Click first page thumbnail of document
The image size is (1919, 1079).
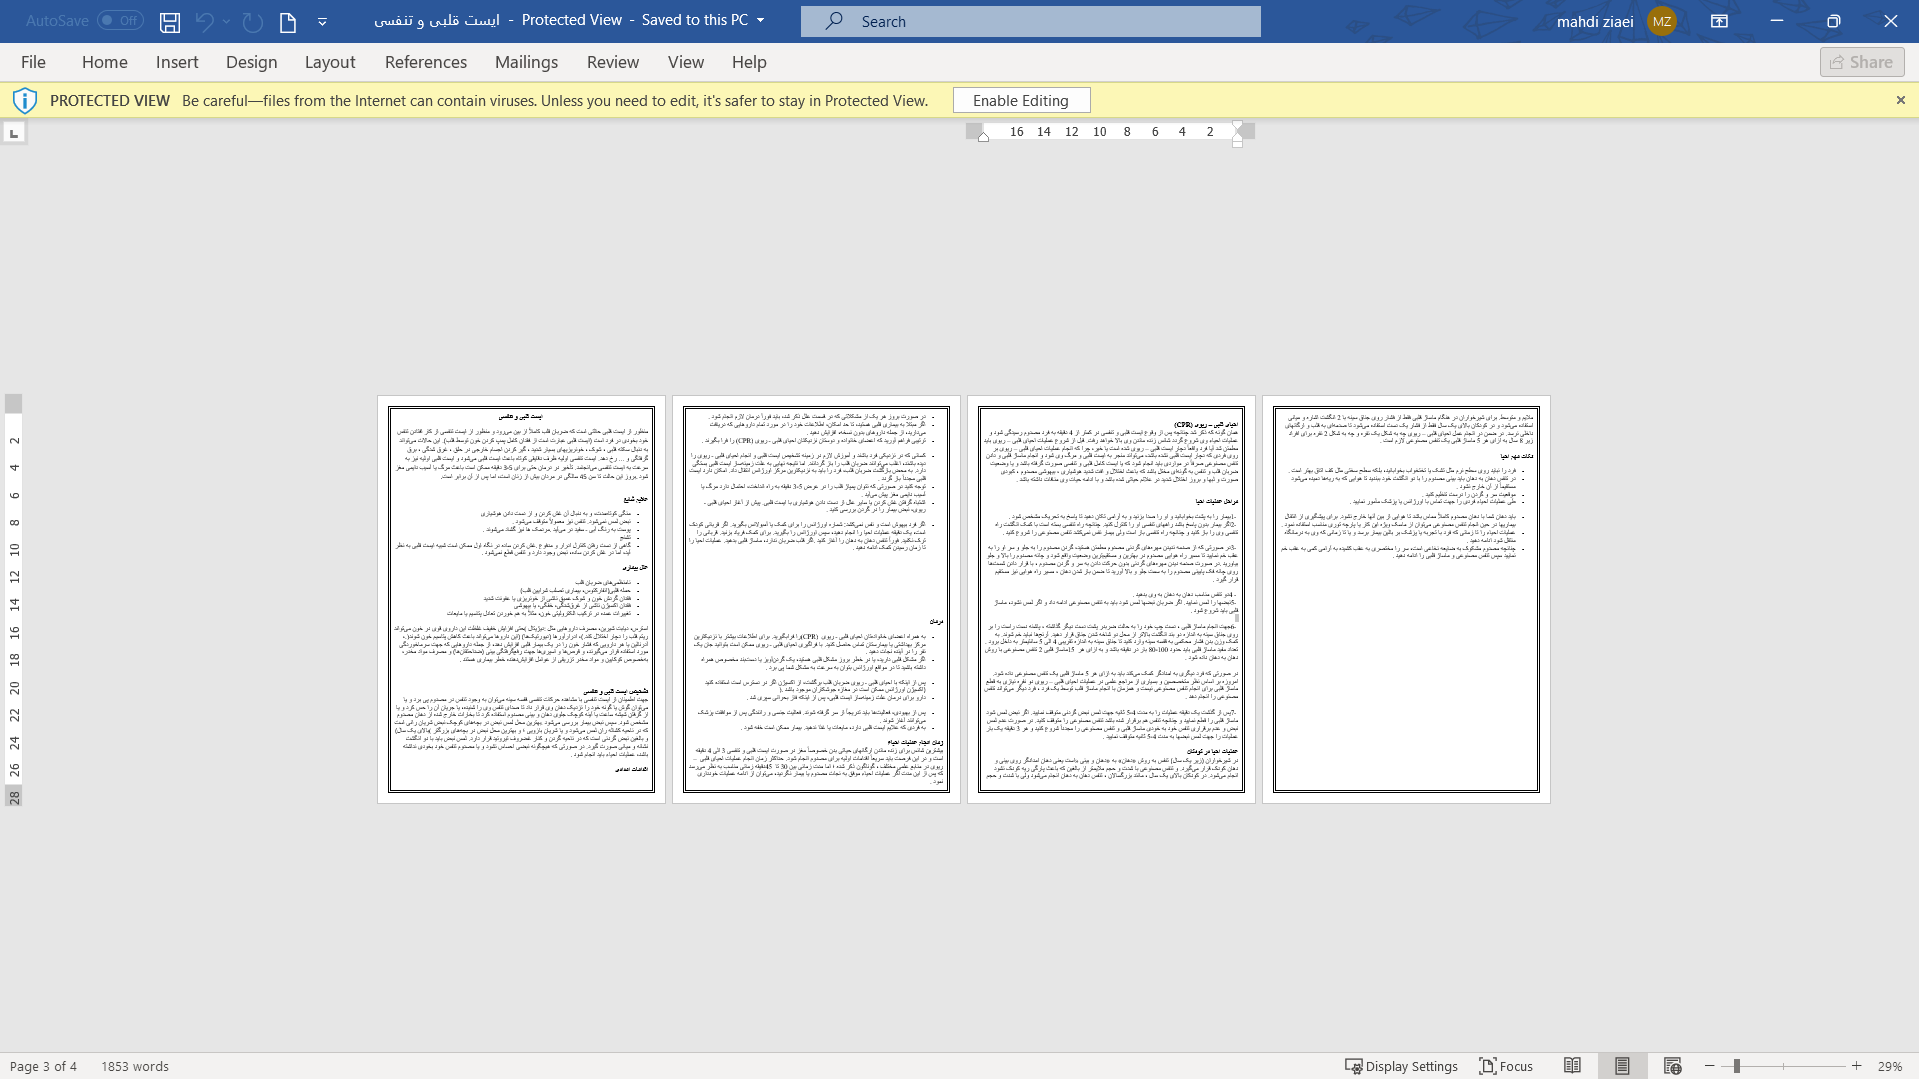click(521, 599)
